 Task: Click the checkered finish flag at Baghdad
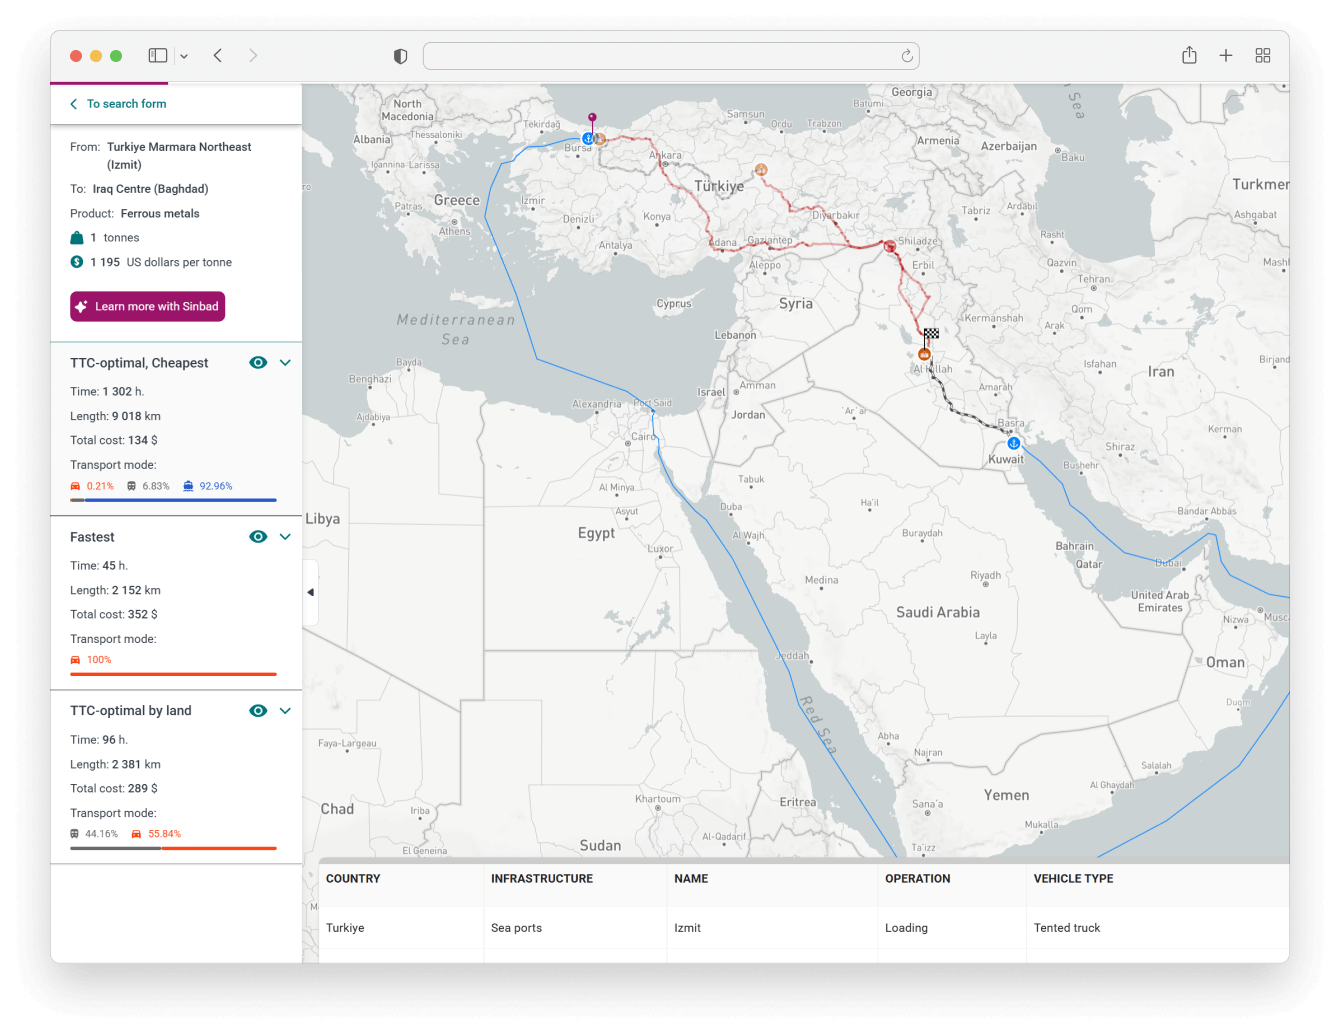931,334
